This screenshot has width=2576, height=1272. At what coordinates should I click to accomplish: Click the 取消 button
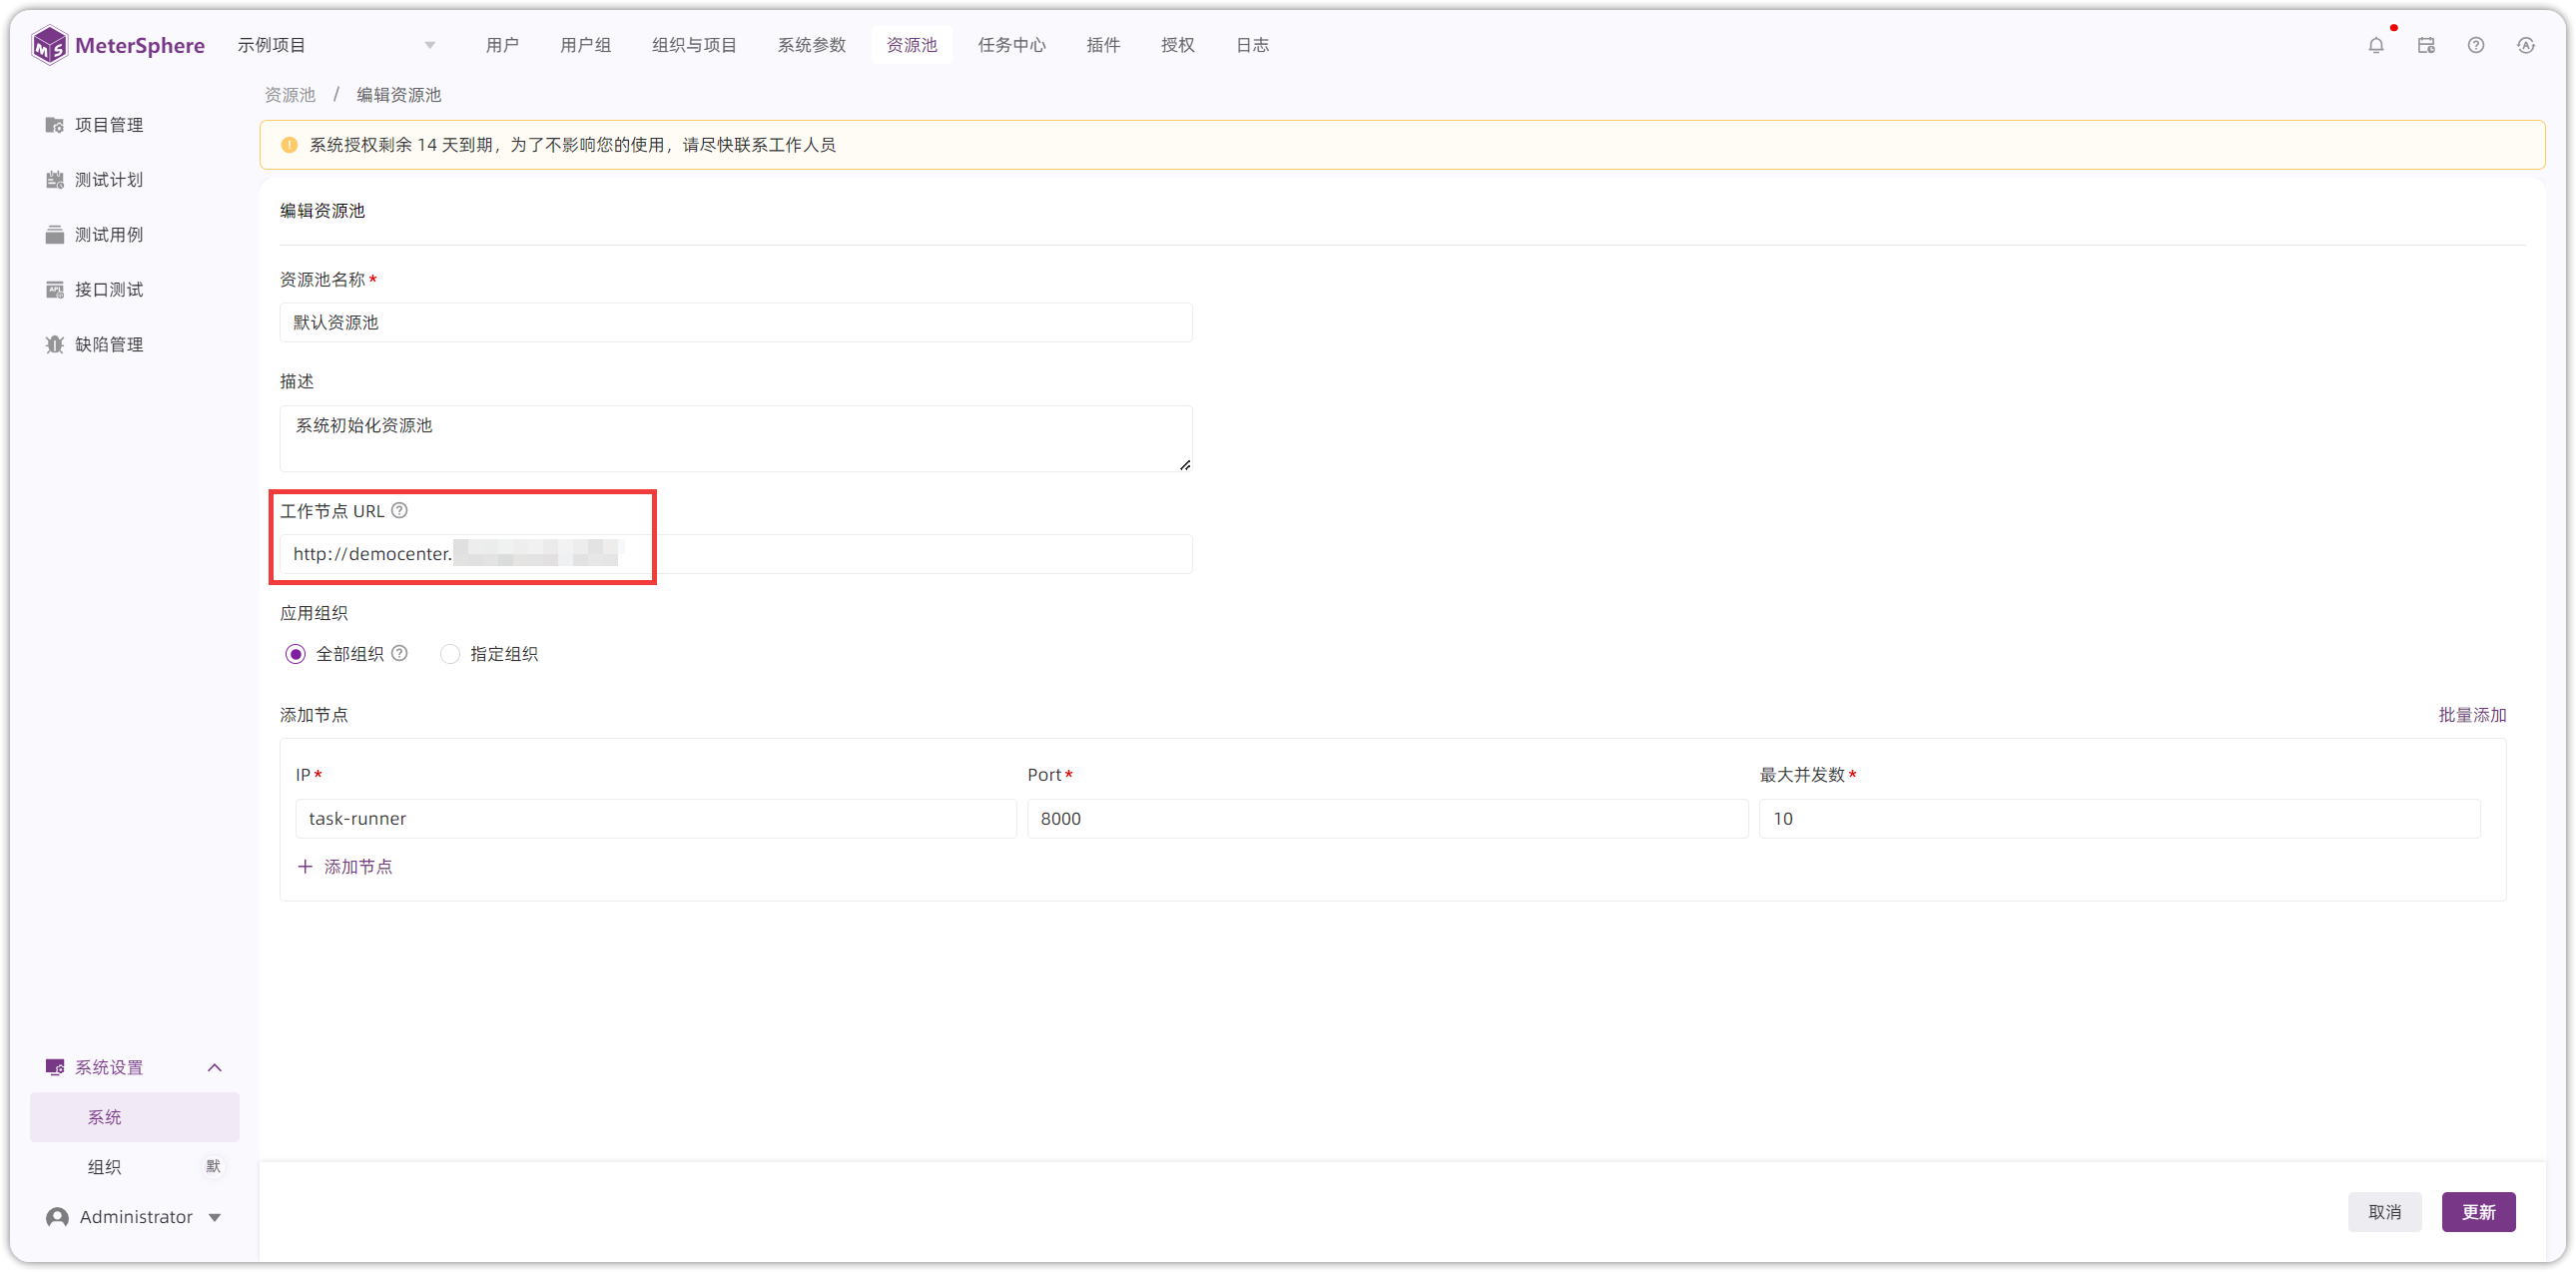(2384, 1212)
